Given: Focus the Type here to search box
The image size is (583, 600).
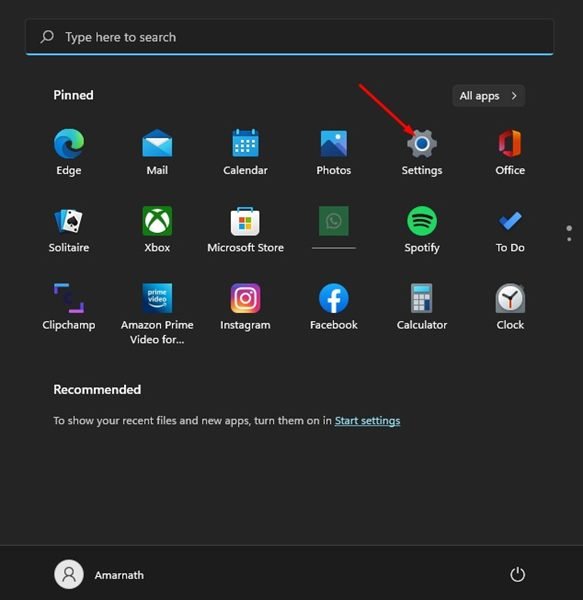Looking at the screenshot, I should (x=289, y=37).
